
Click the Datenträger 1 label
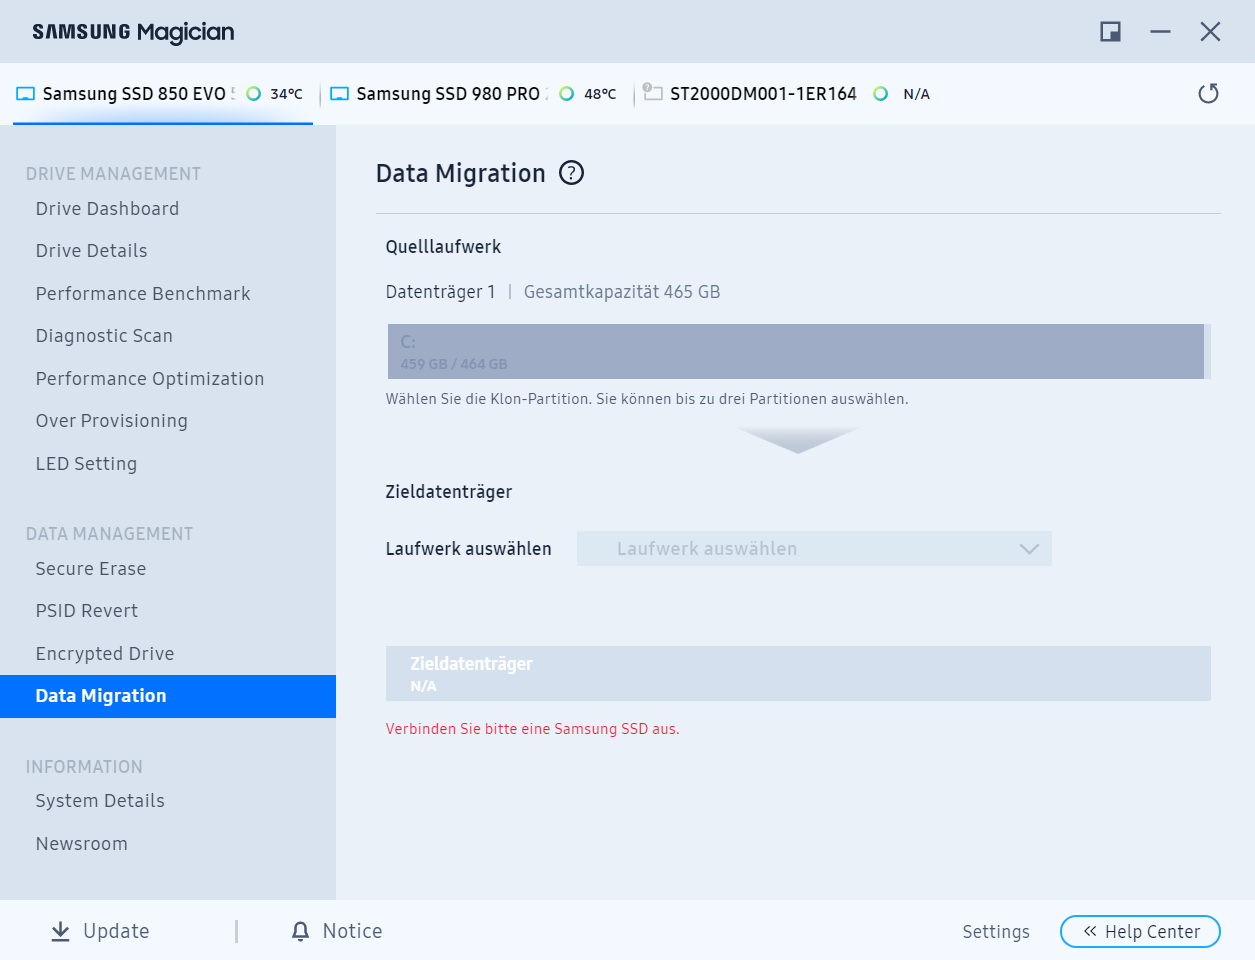(x=441, y=292)
